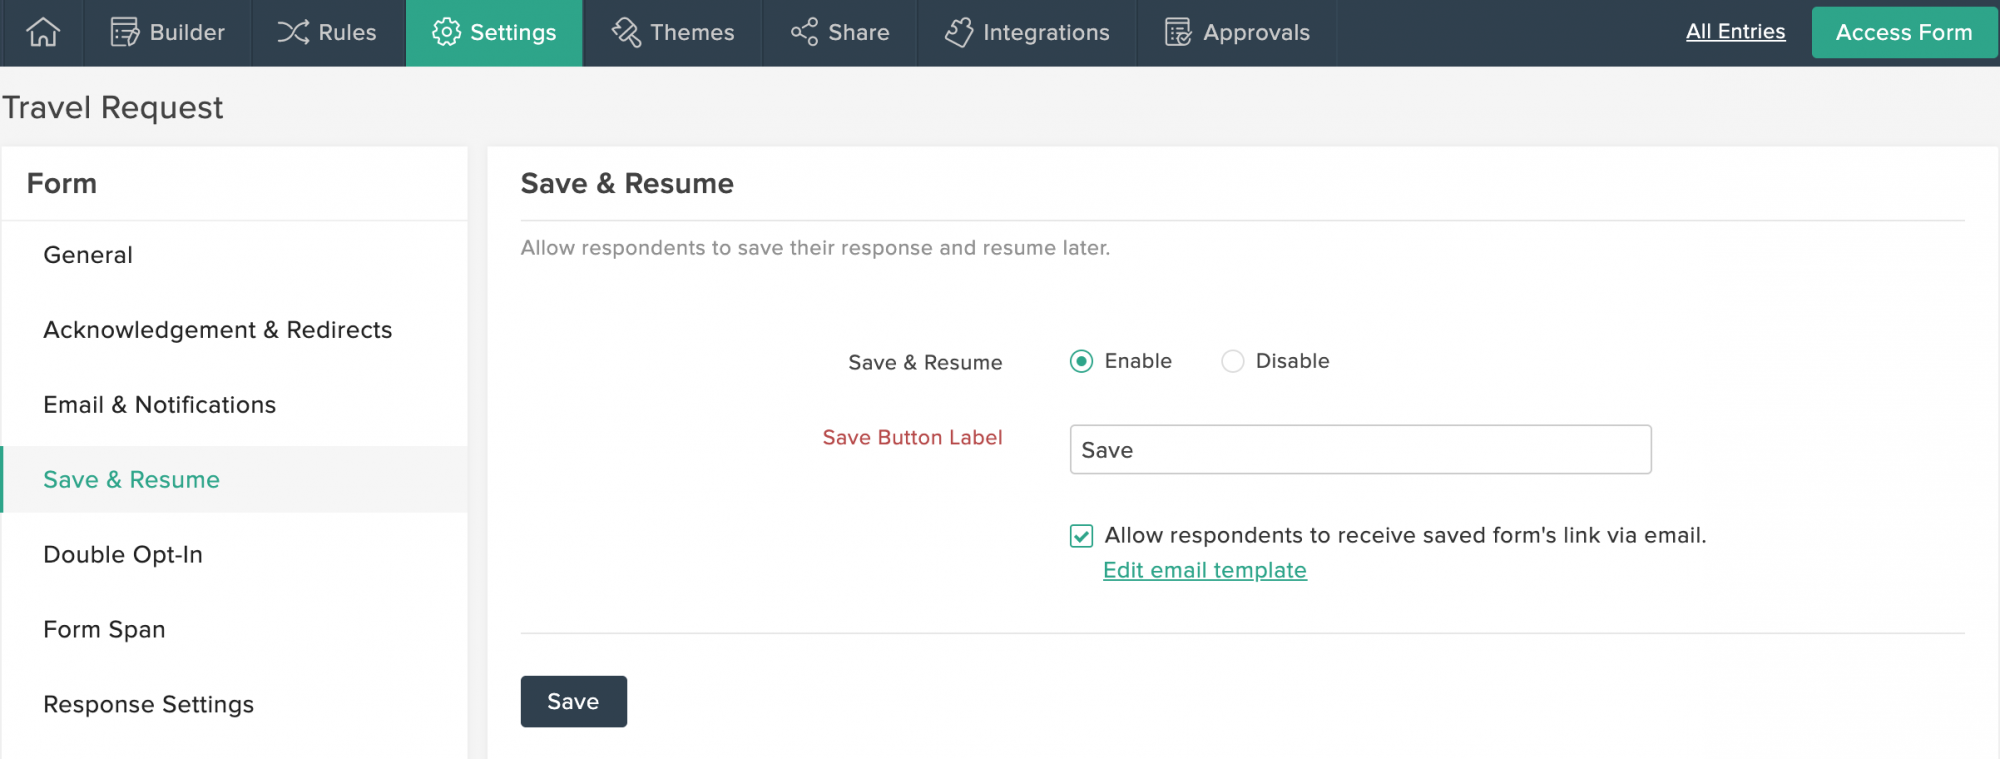The image size is (2000, 759).
Task: Select the Disable radio button
Action: click(x=1233, y=361)
